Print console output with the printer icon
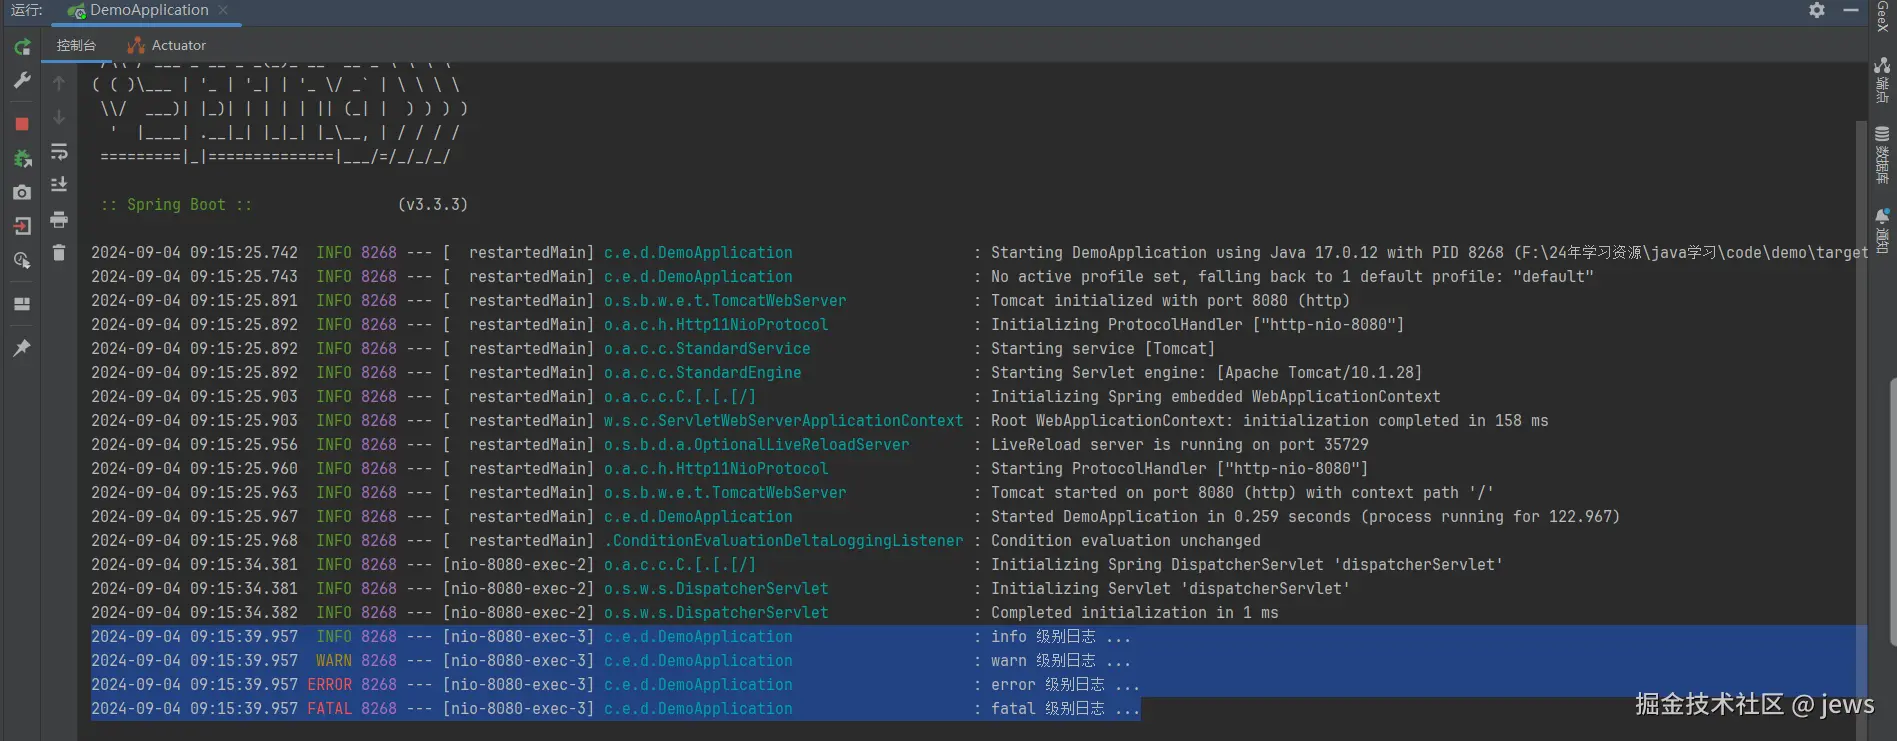 pos(59,219)
